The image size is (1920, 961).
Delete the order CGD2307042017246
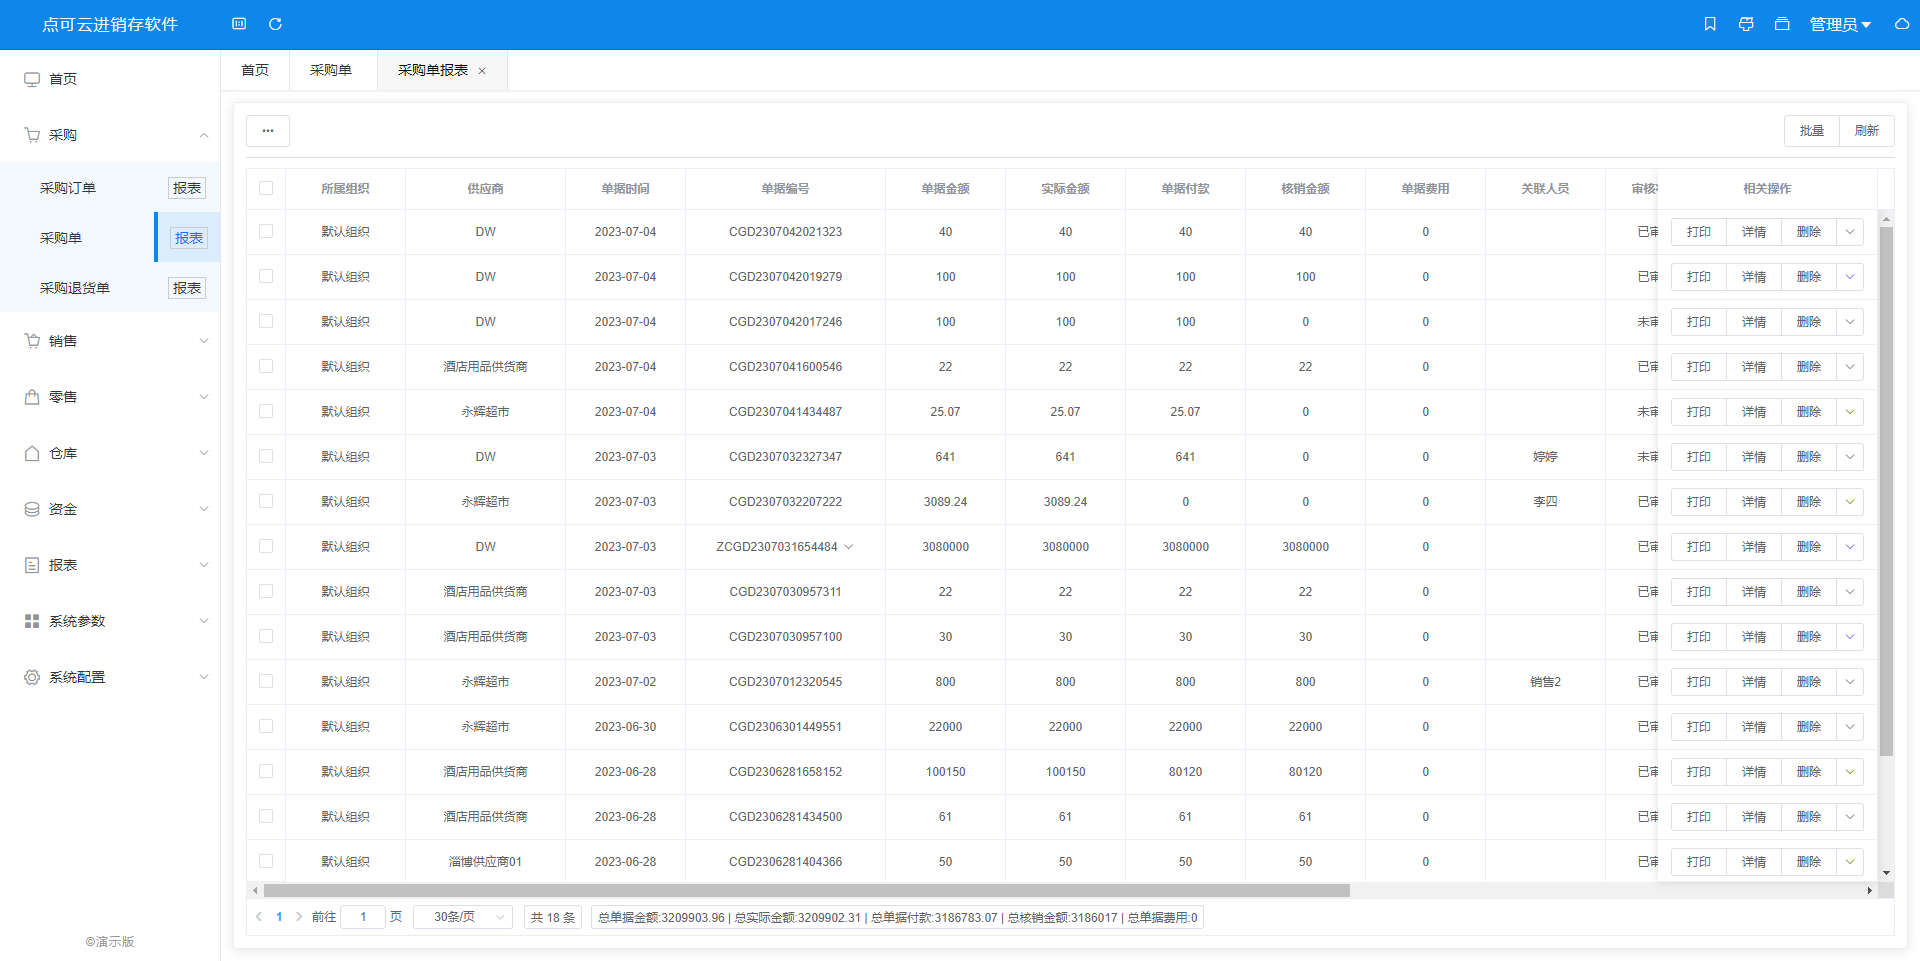pyautogui.click(x=1809, y=322)
